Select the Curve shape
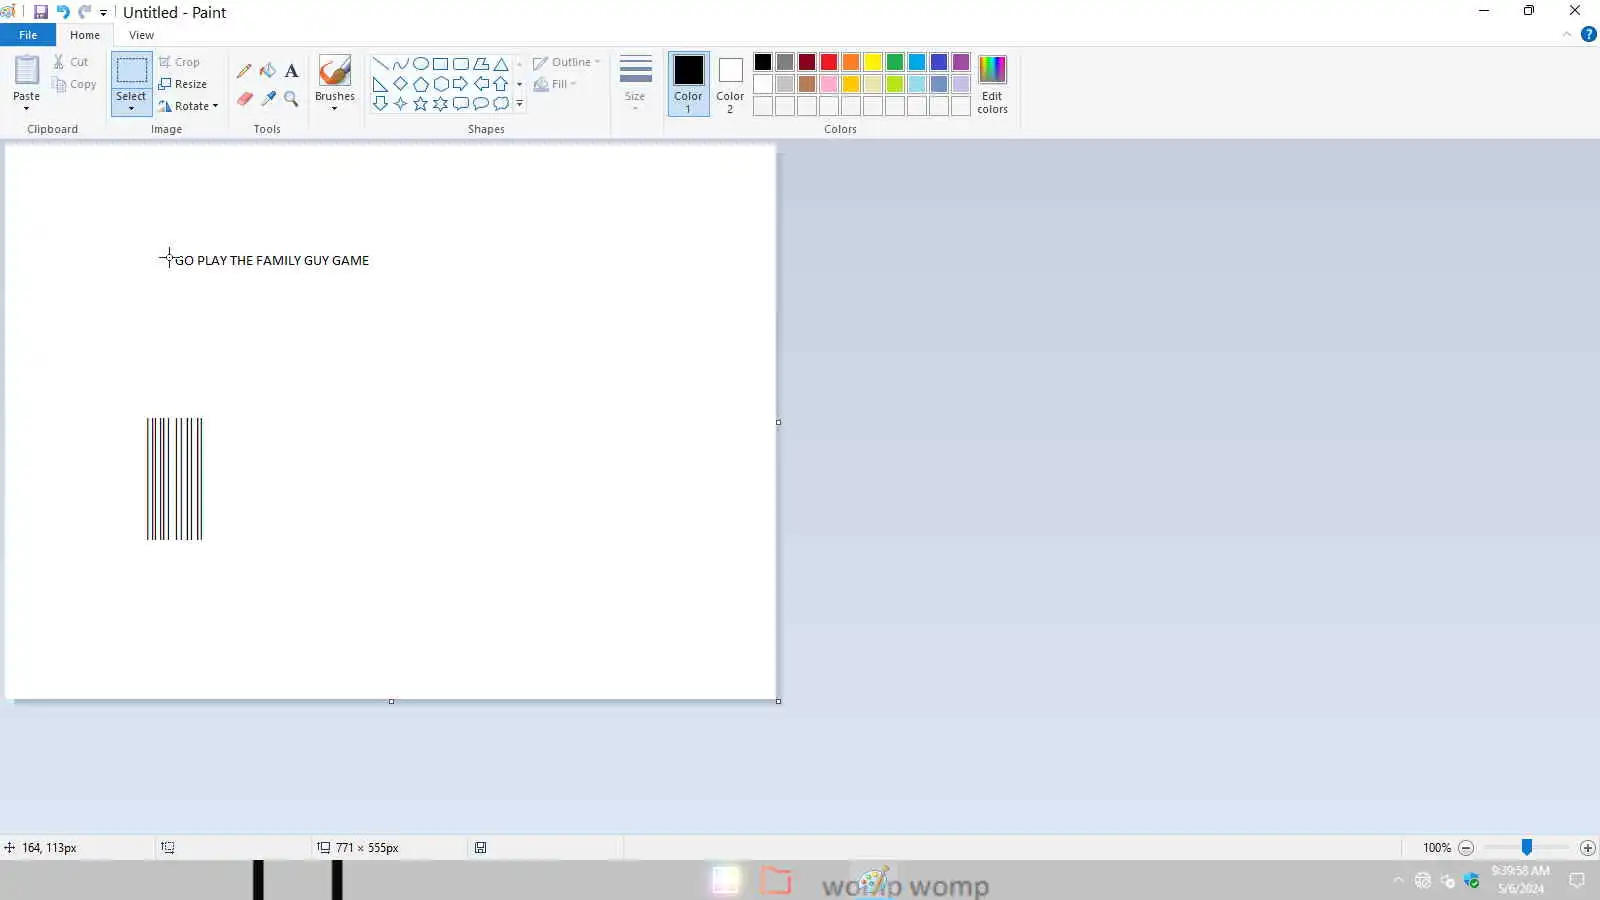 pyautogui.click(x=400, y=64)
